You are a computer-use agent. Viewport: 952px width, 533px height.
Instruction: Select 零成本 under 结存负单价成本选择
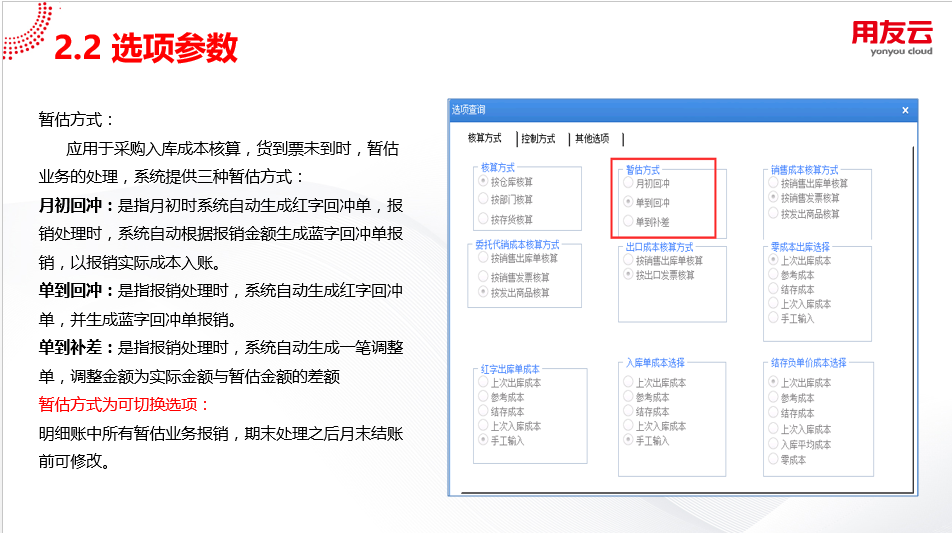pyautogui.click(x=774, y=459)
